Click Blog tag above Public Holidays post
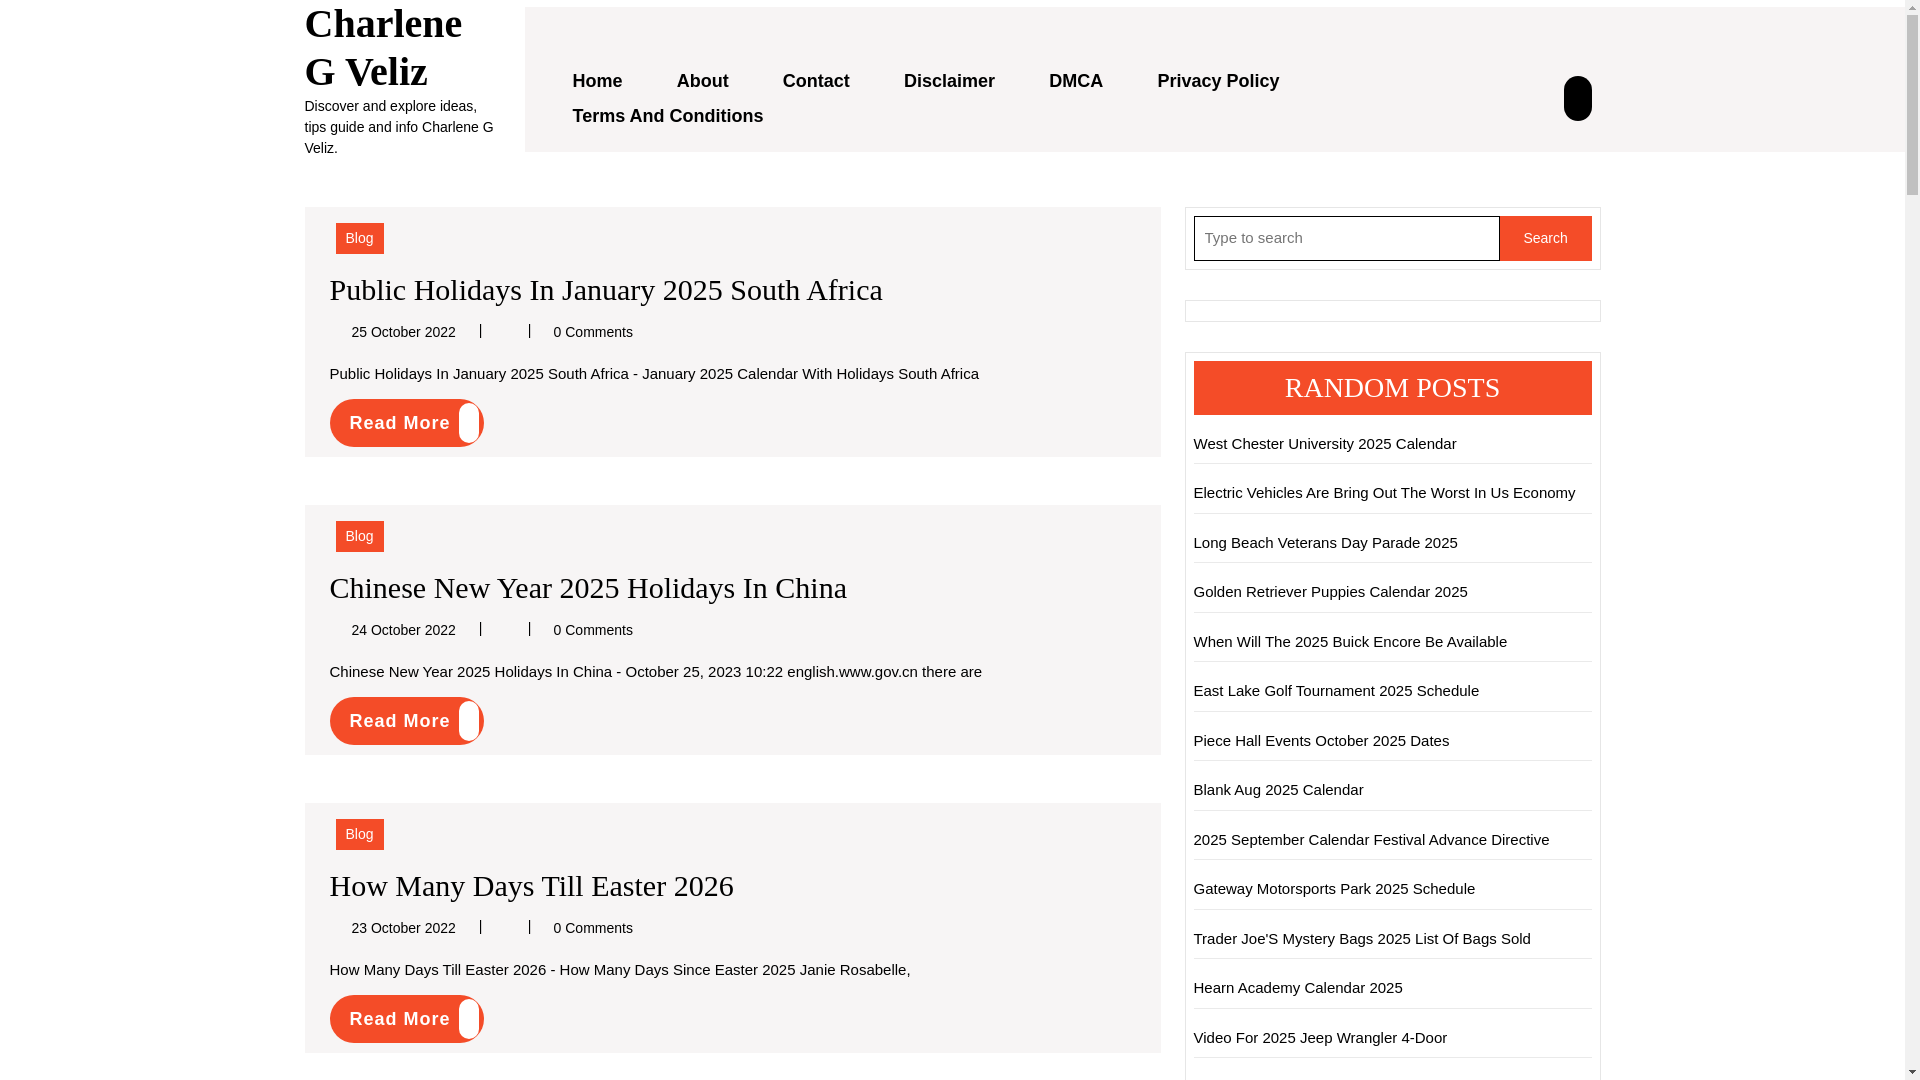This screenshot has height=1080, width=1920. pos(359,238)
